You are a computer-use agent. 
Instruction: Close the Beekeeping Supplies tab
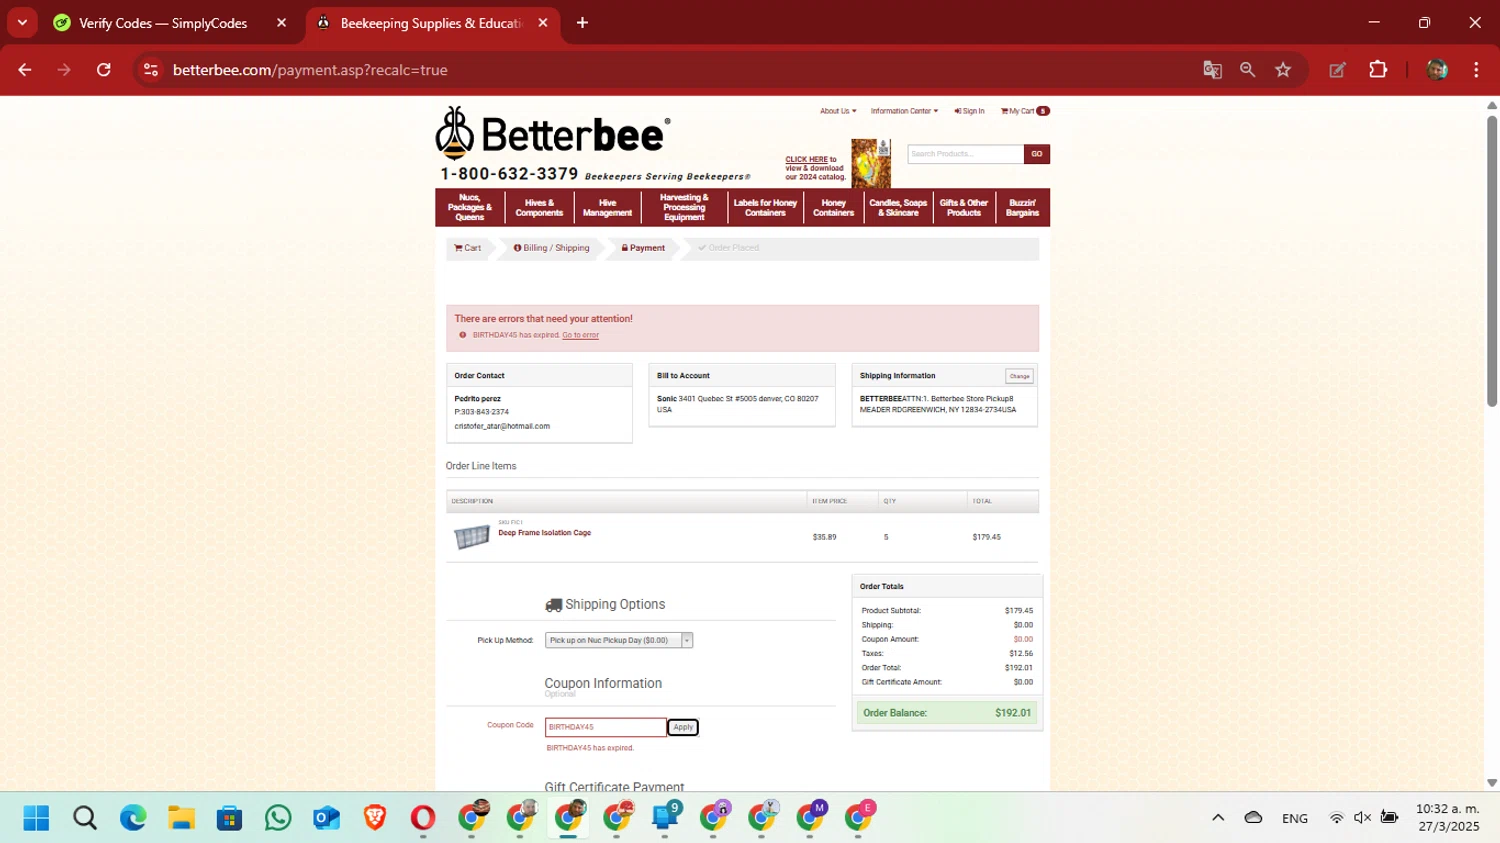(x=543, y=23)
